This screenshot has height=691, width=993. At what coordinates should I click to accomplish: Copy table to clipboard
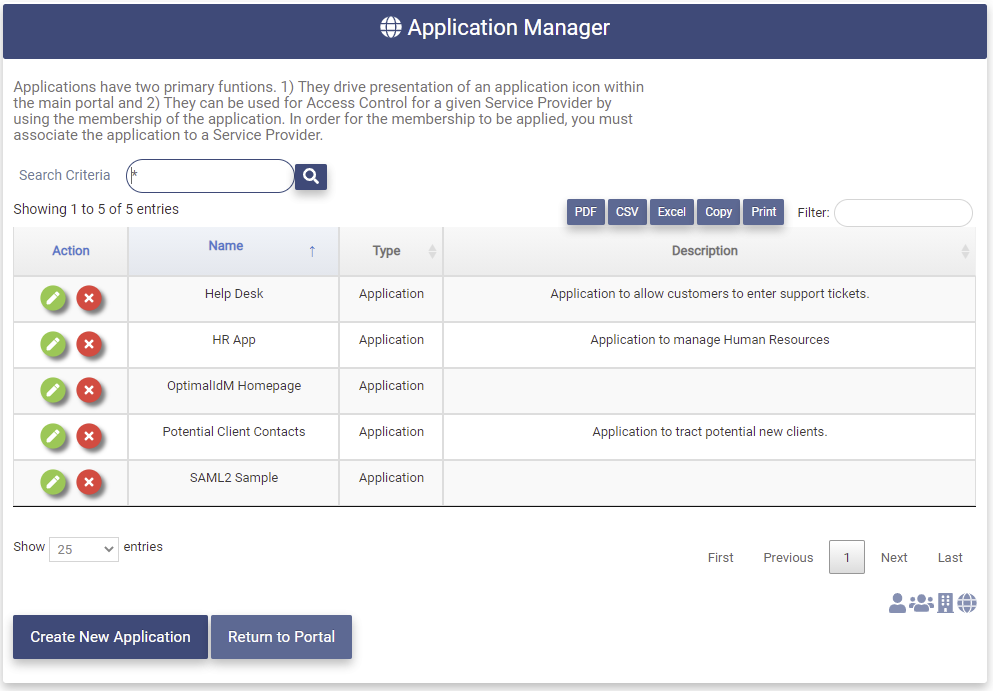(718, 212)
